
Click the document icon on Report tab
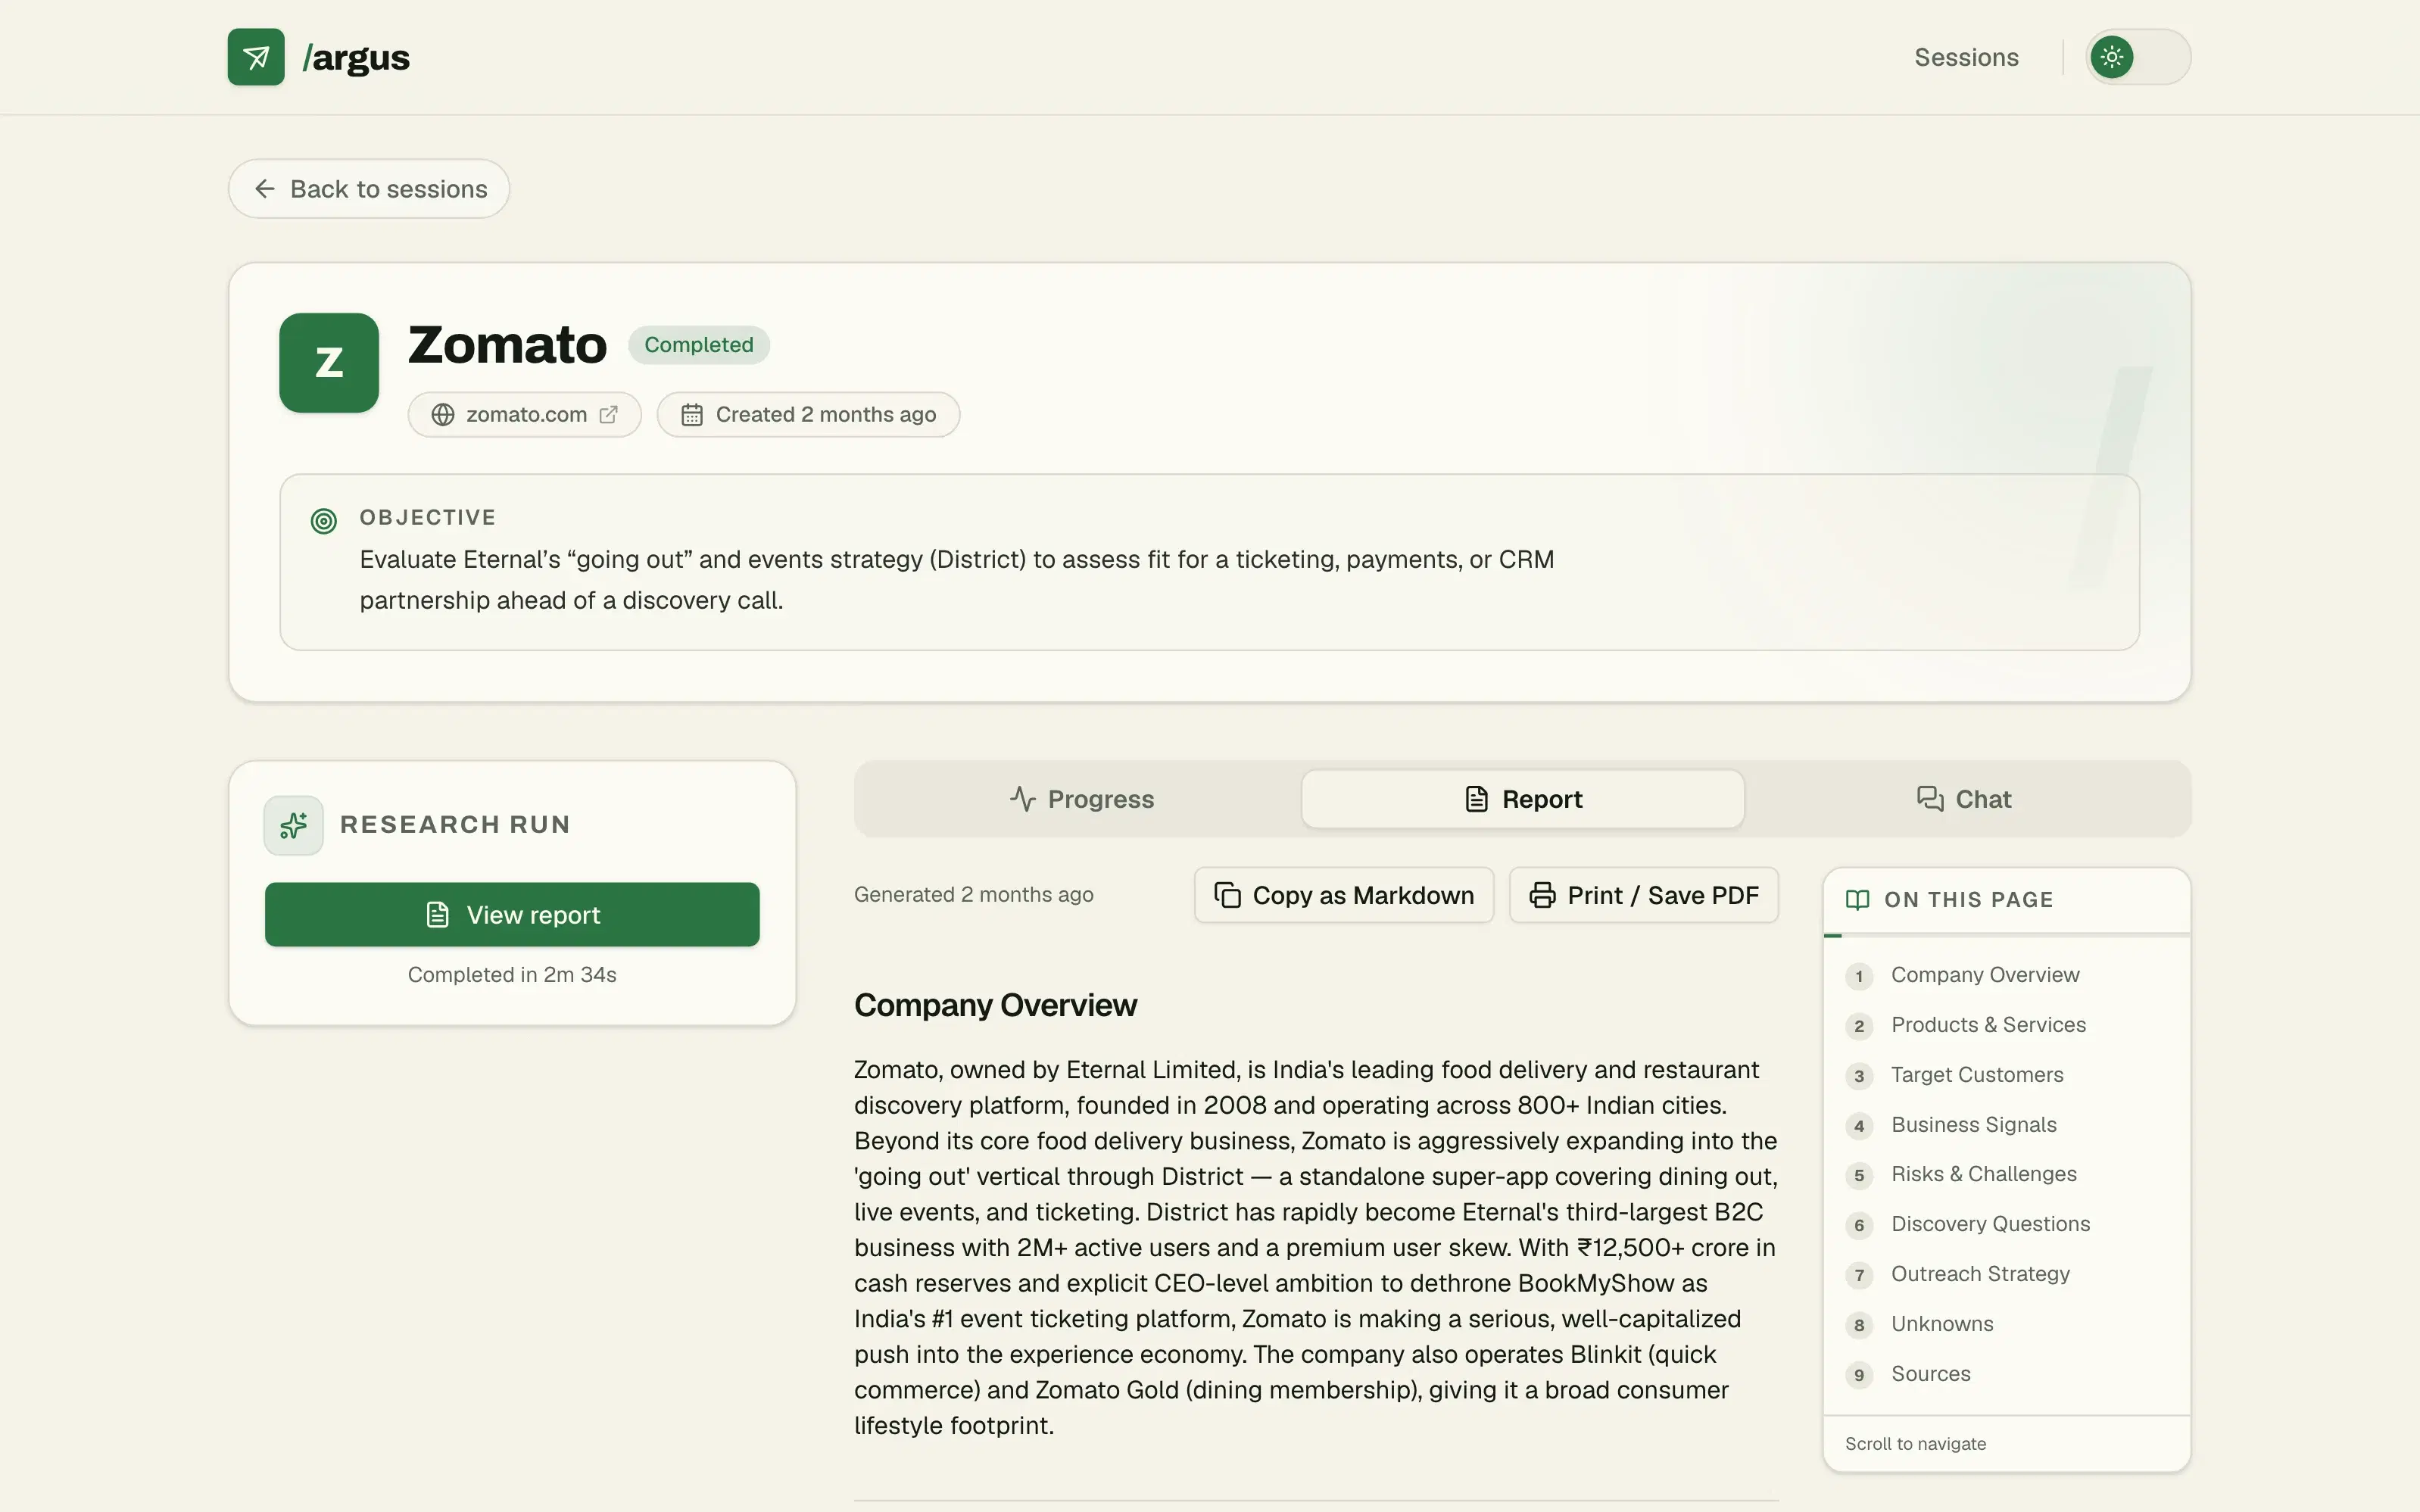1476,799
